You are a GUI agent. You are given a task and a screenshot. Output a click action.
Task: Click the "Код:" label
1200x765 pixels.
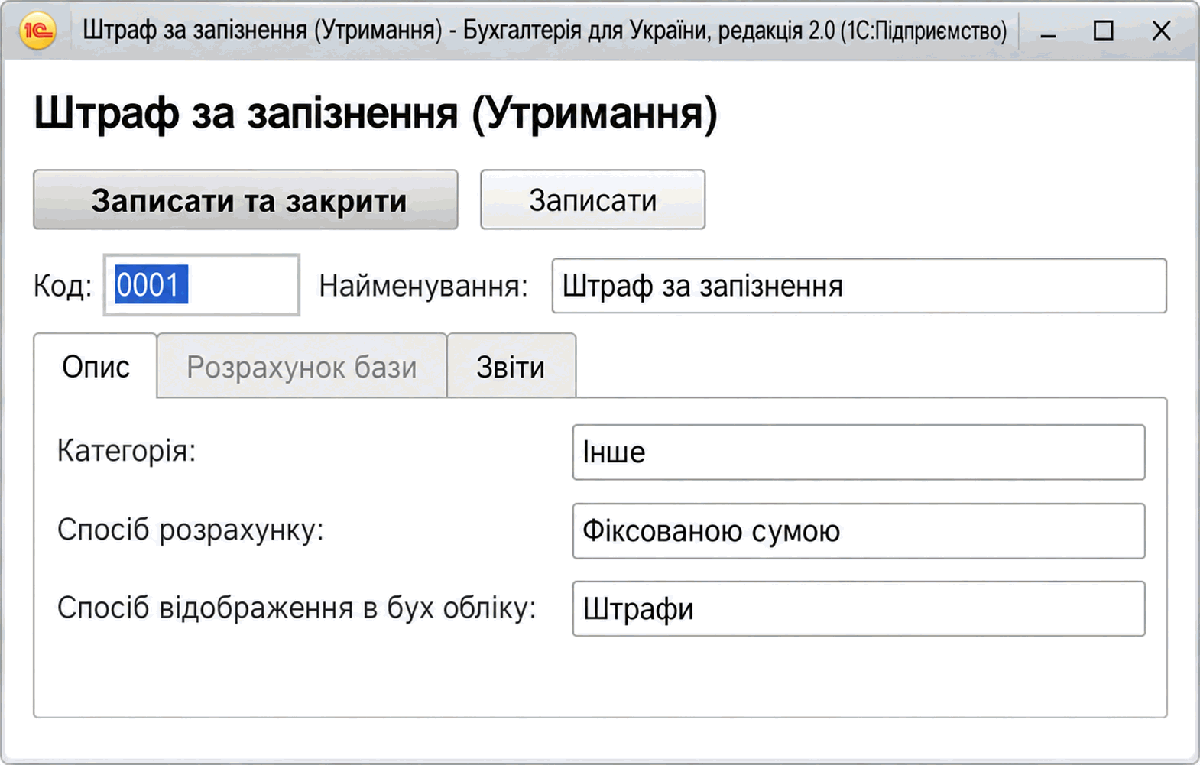coord(62,287)
